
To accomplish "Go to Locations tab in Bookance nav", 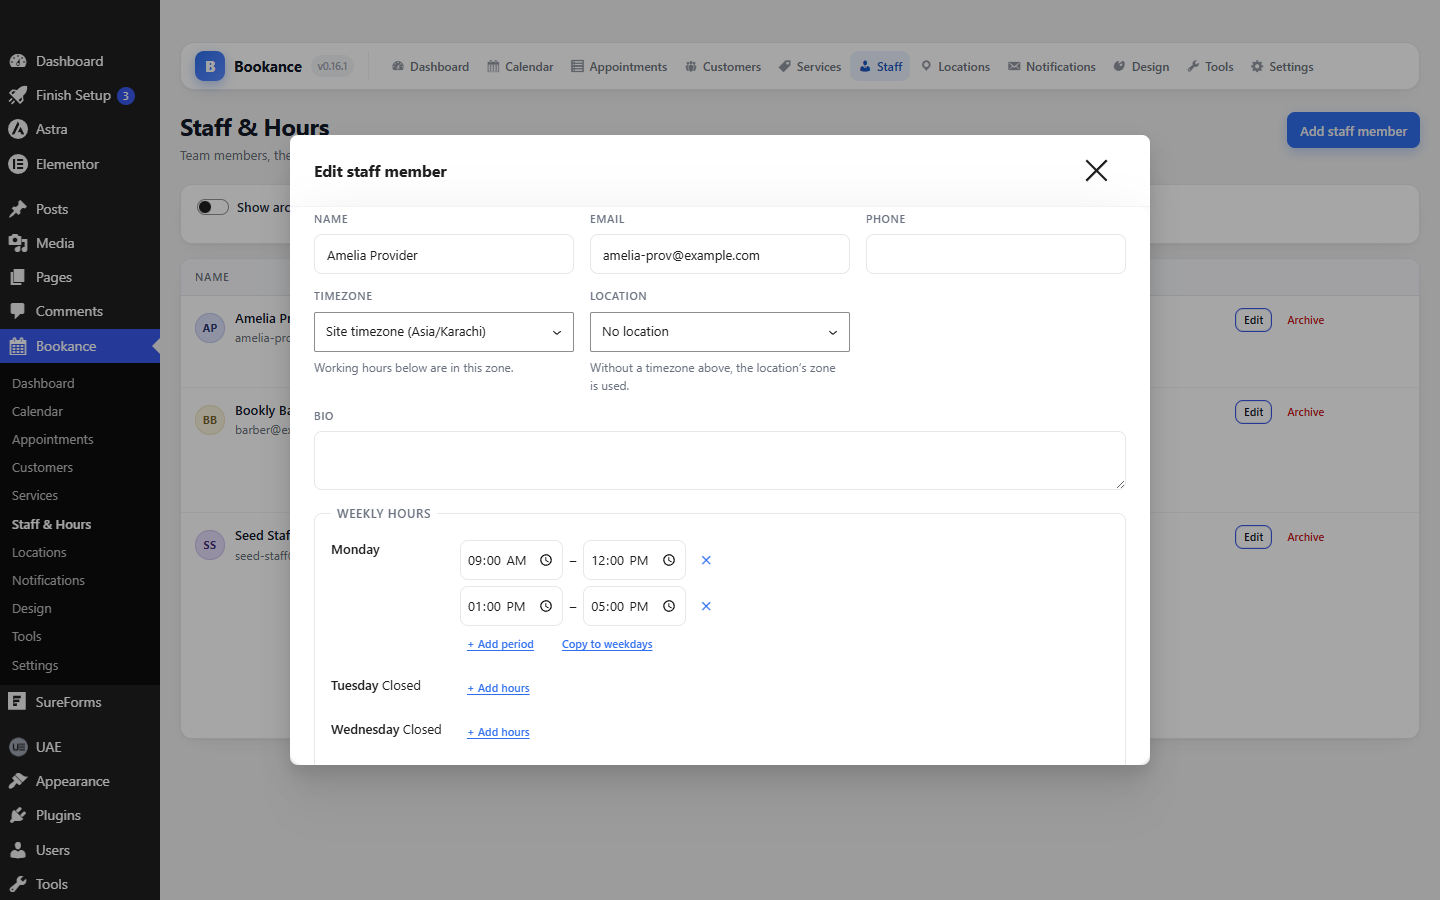I will (x=956, y=67).
